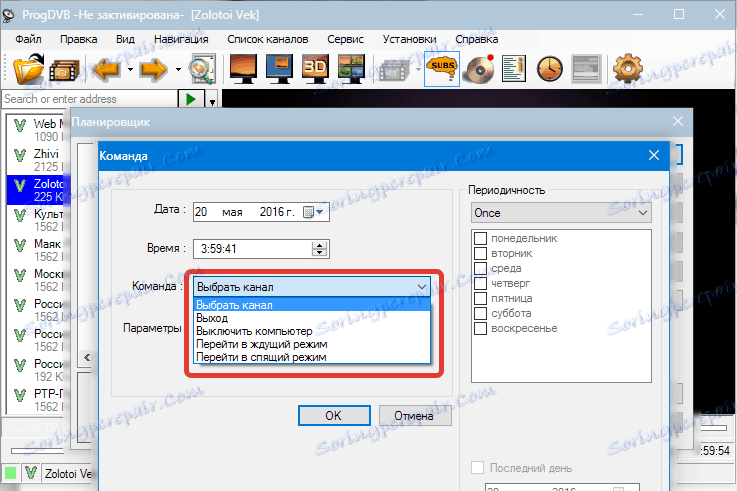Open the scheduler clock icon

(x=549, y=69)
